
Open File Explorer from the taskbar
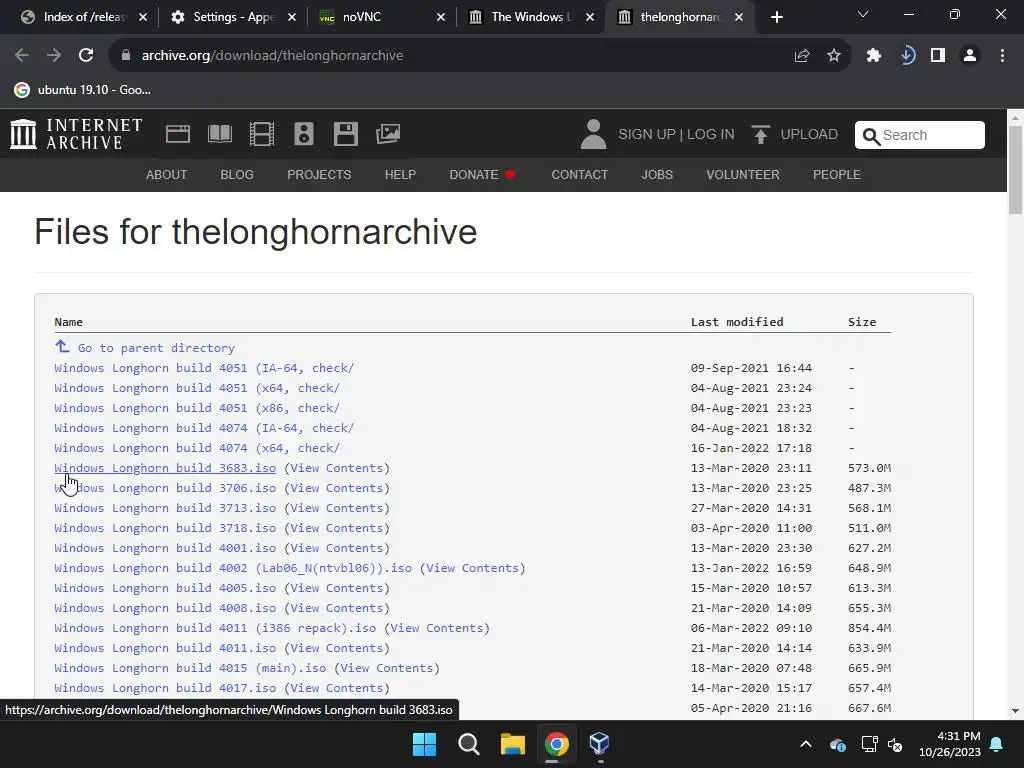pyautogui.click(x=513, y=744)
